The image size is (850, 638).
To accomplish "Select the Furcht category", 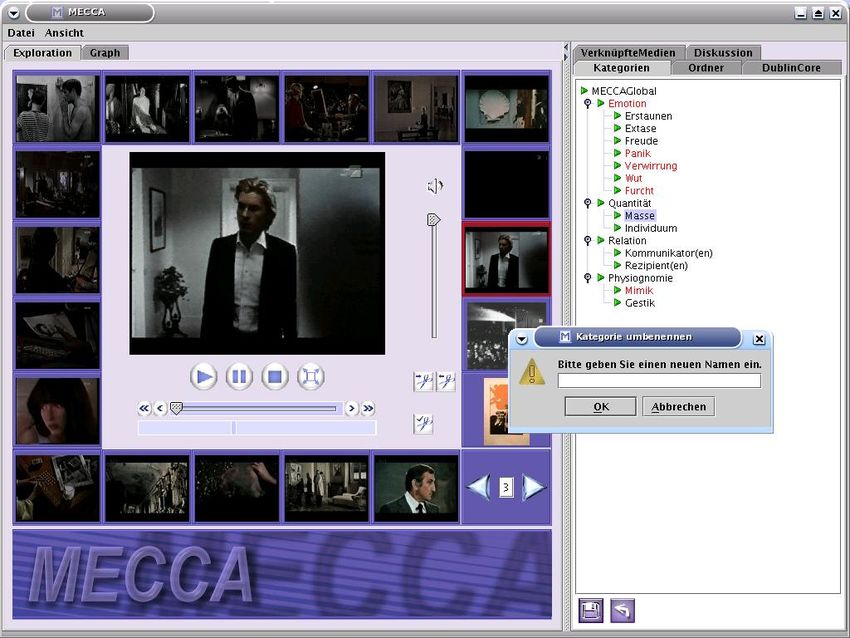I will coord(639,190).
